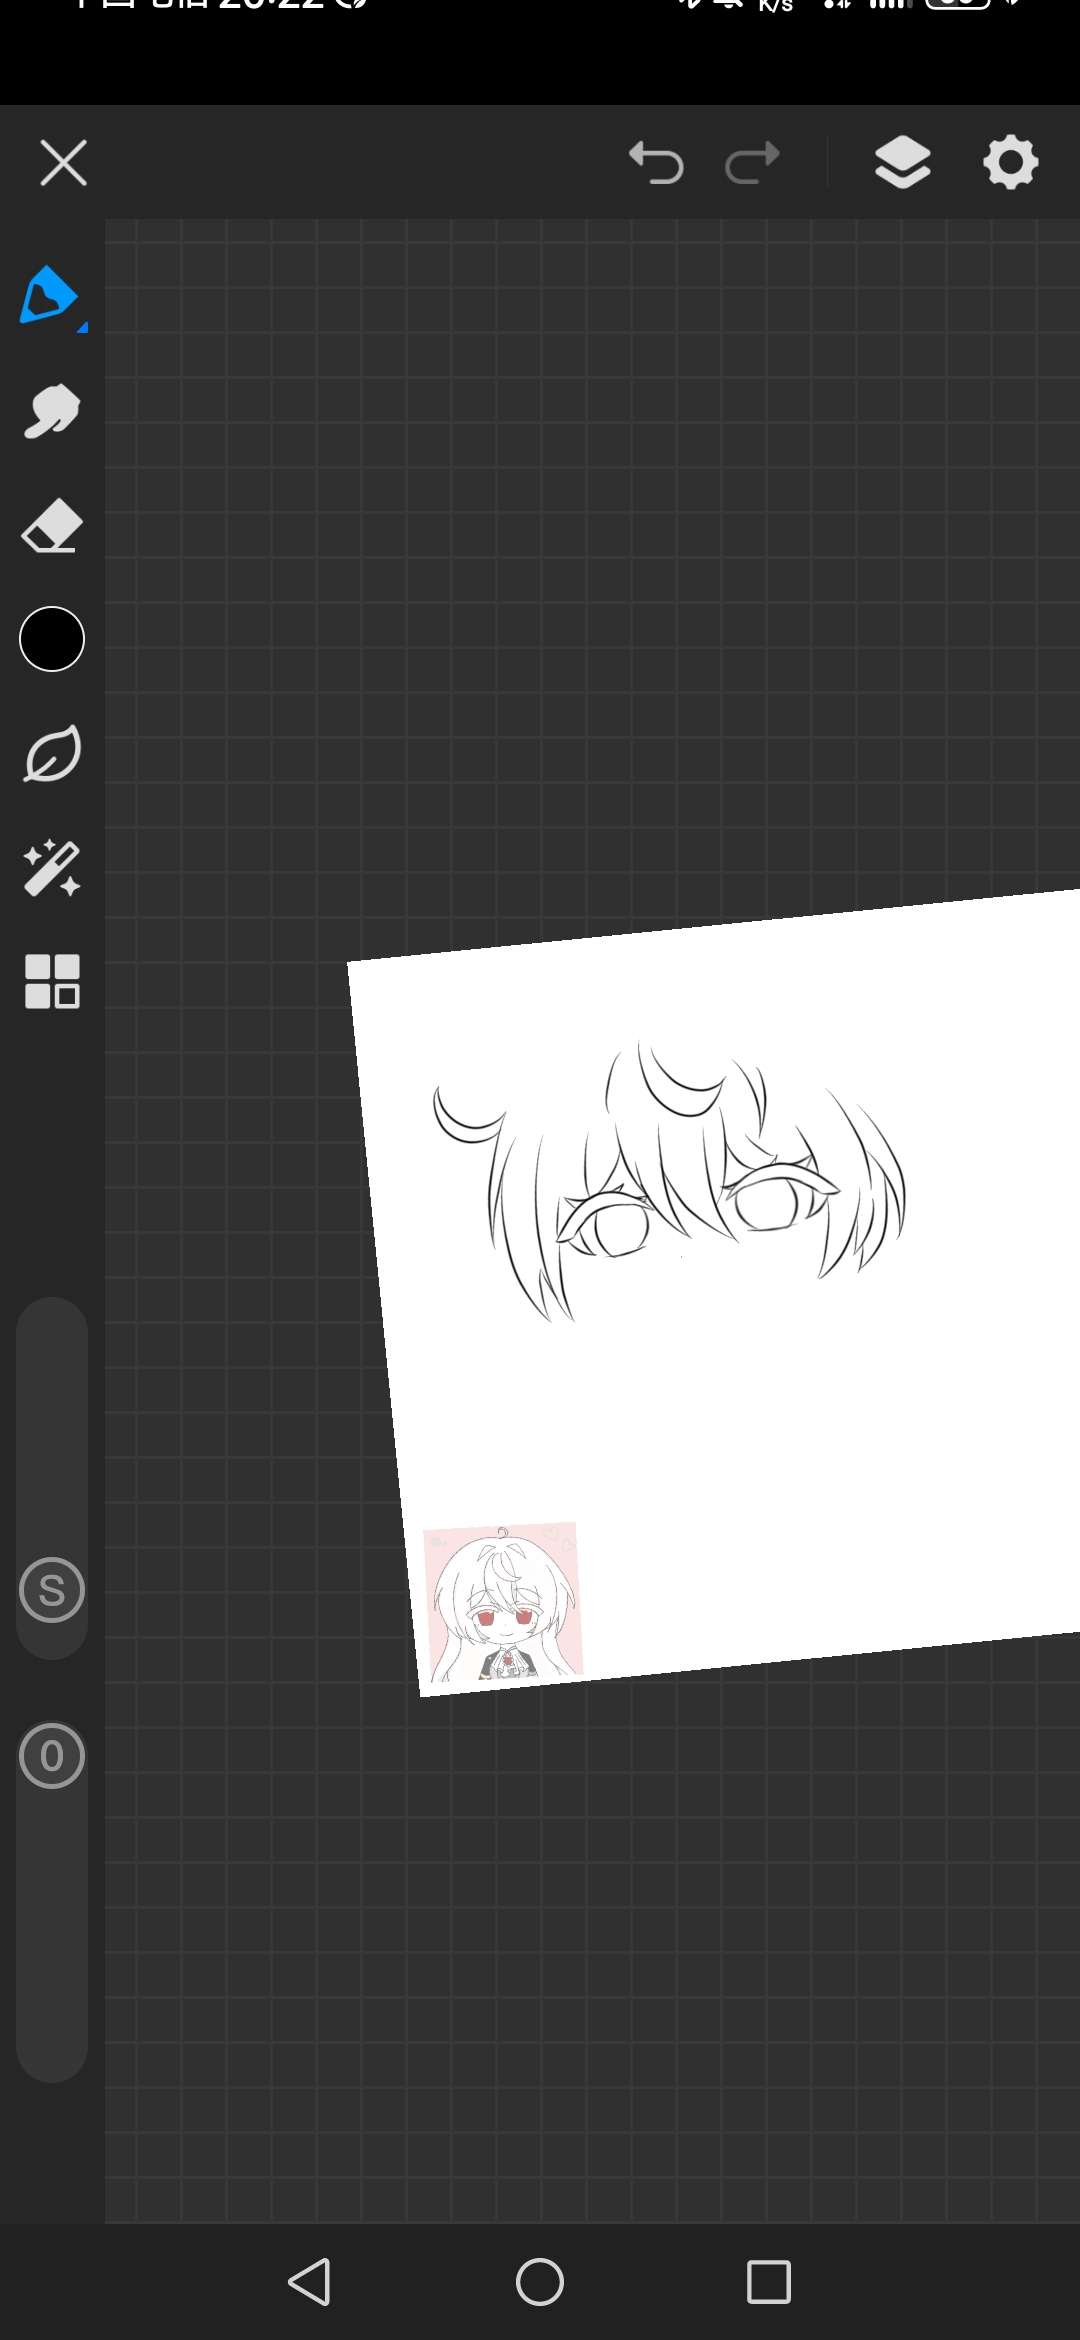This screenshot has height=2340, width=1080.
Task: Go to Android home screen
Action: point(540,2282)
